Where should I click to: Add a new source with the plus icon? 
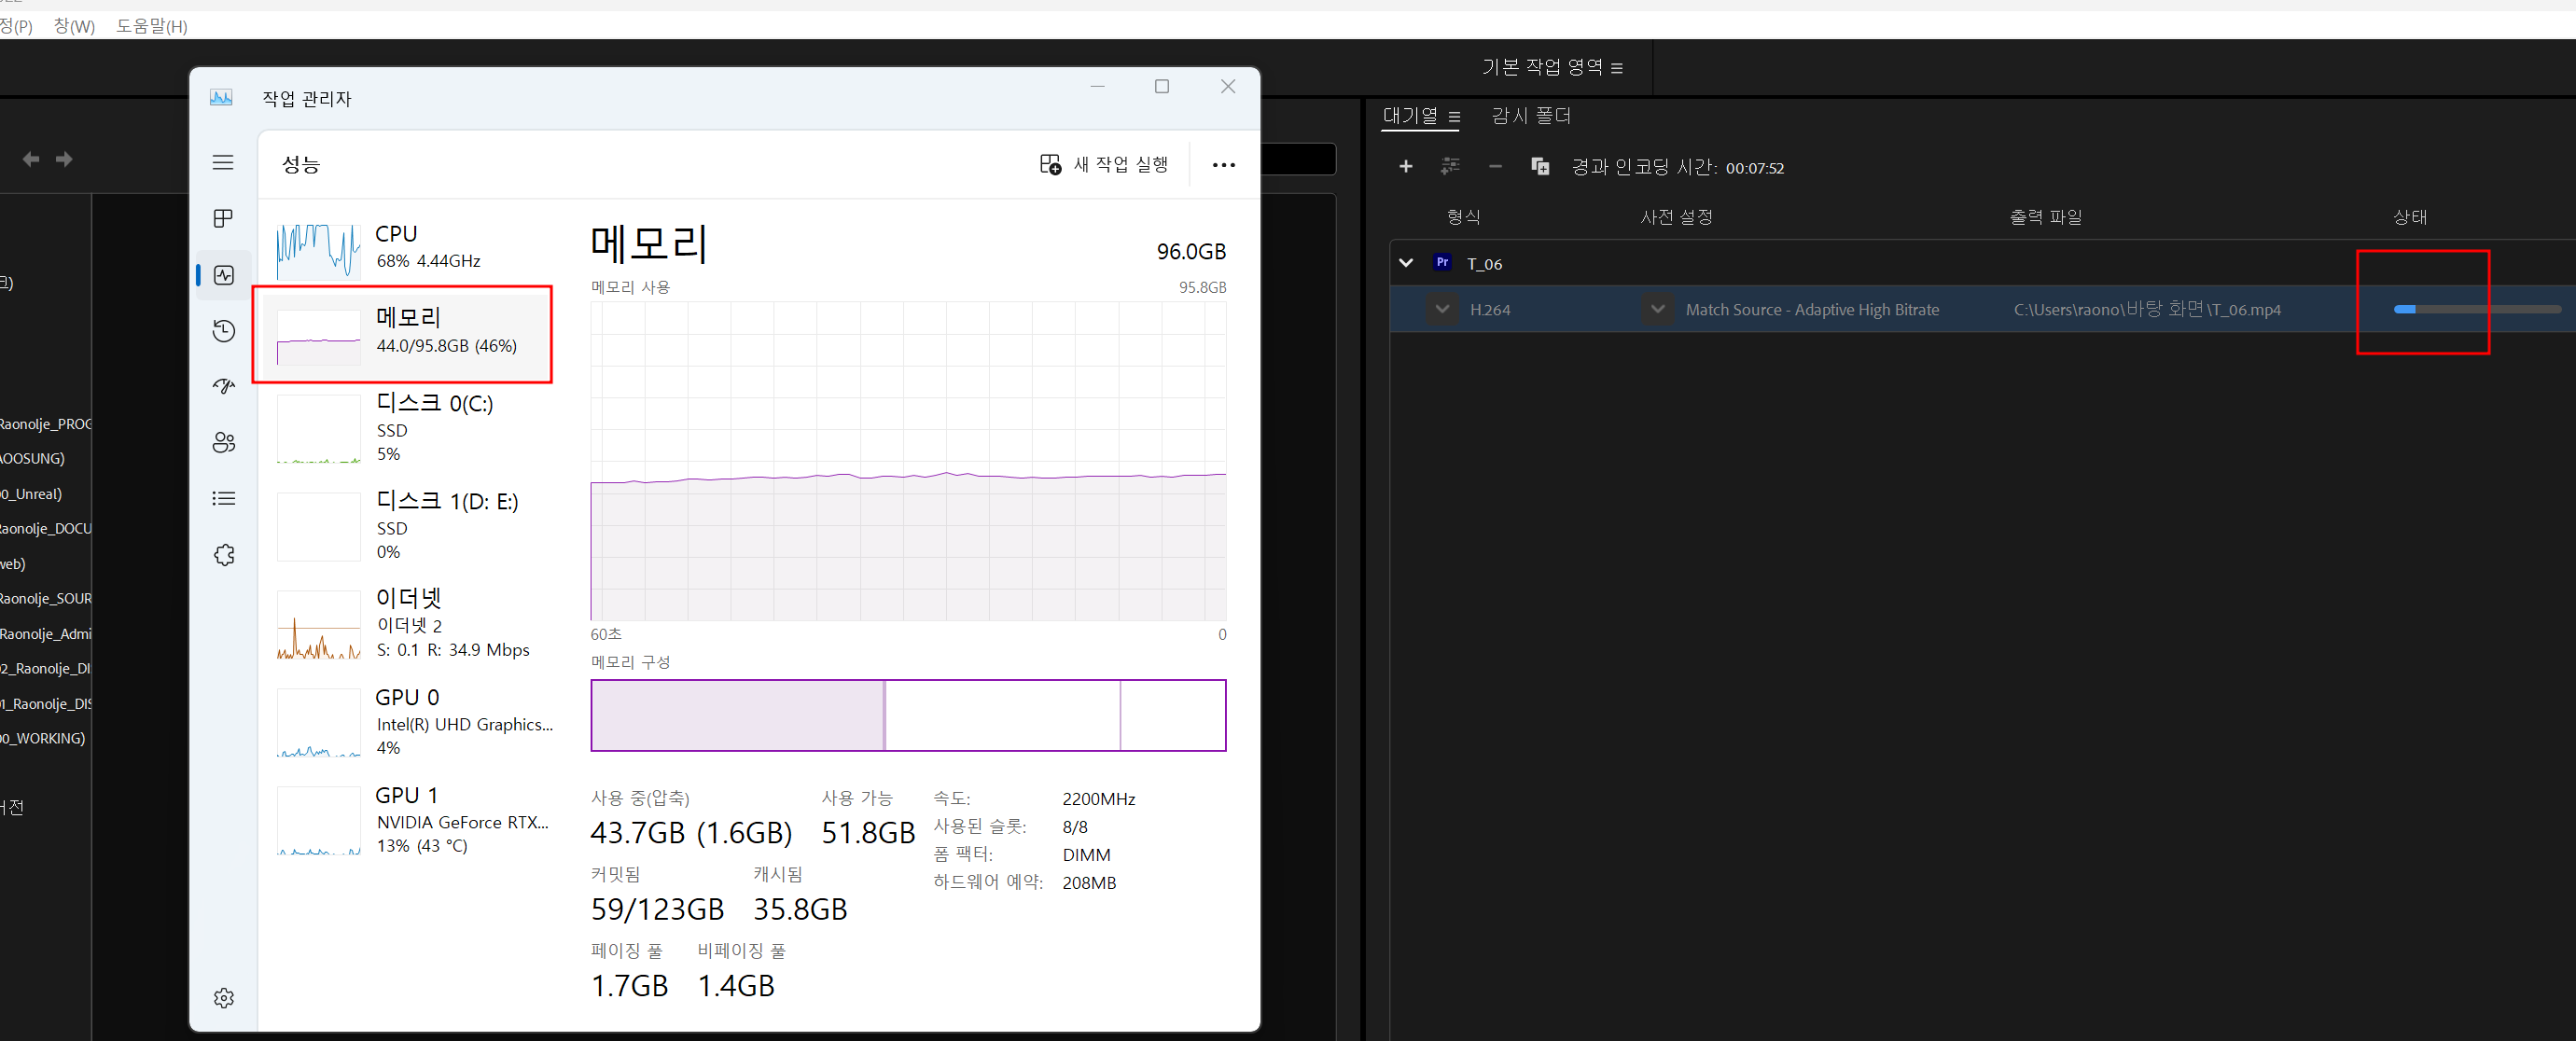point(1406,167)
